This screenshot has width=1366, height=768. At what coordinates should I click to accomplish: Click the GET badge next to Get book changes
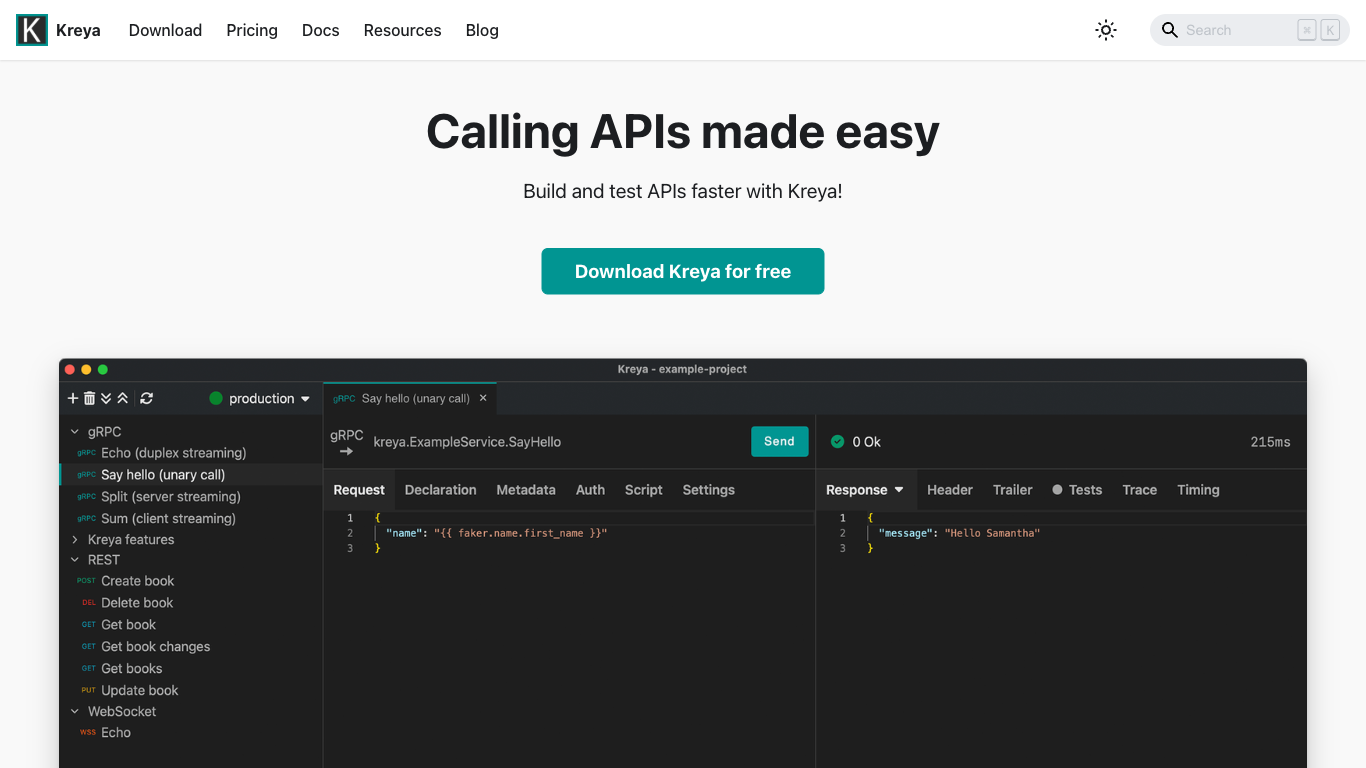click(x=89, y=647)
